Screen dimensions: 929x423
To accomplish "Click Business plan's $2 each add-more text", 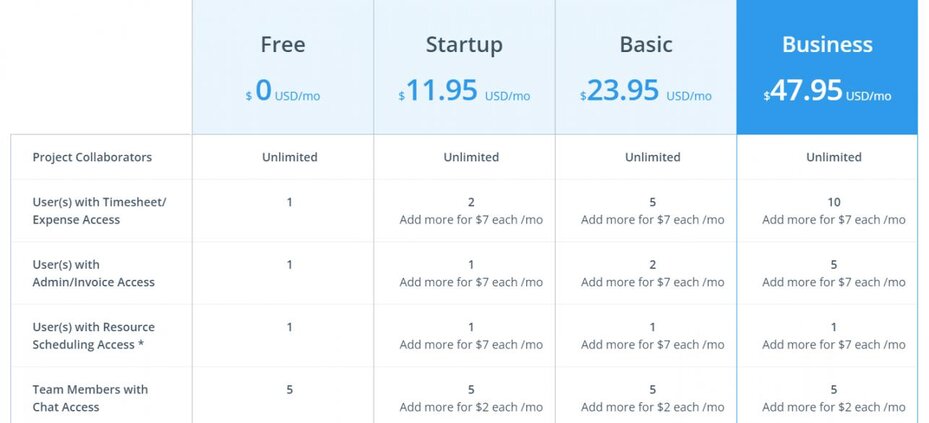I will 834,407.
